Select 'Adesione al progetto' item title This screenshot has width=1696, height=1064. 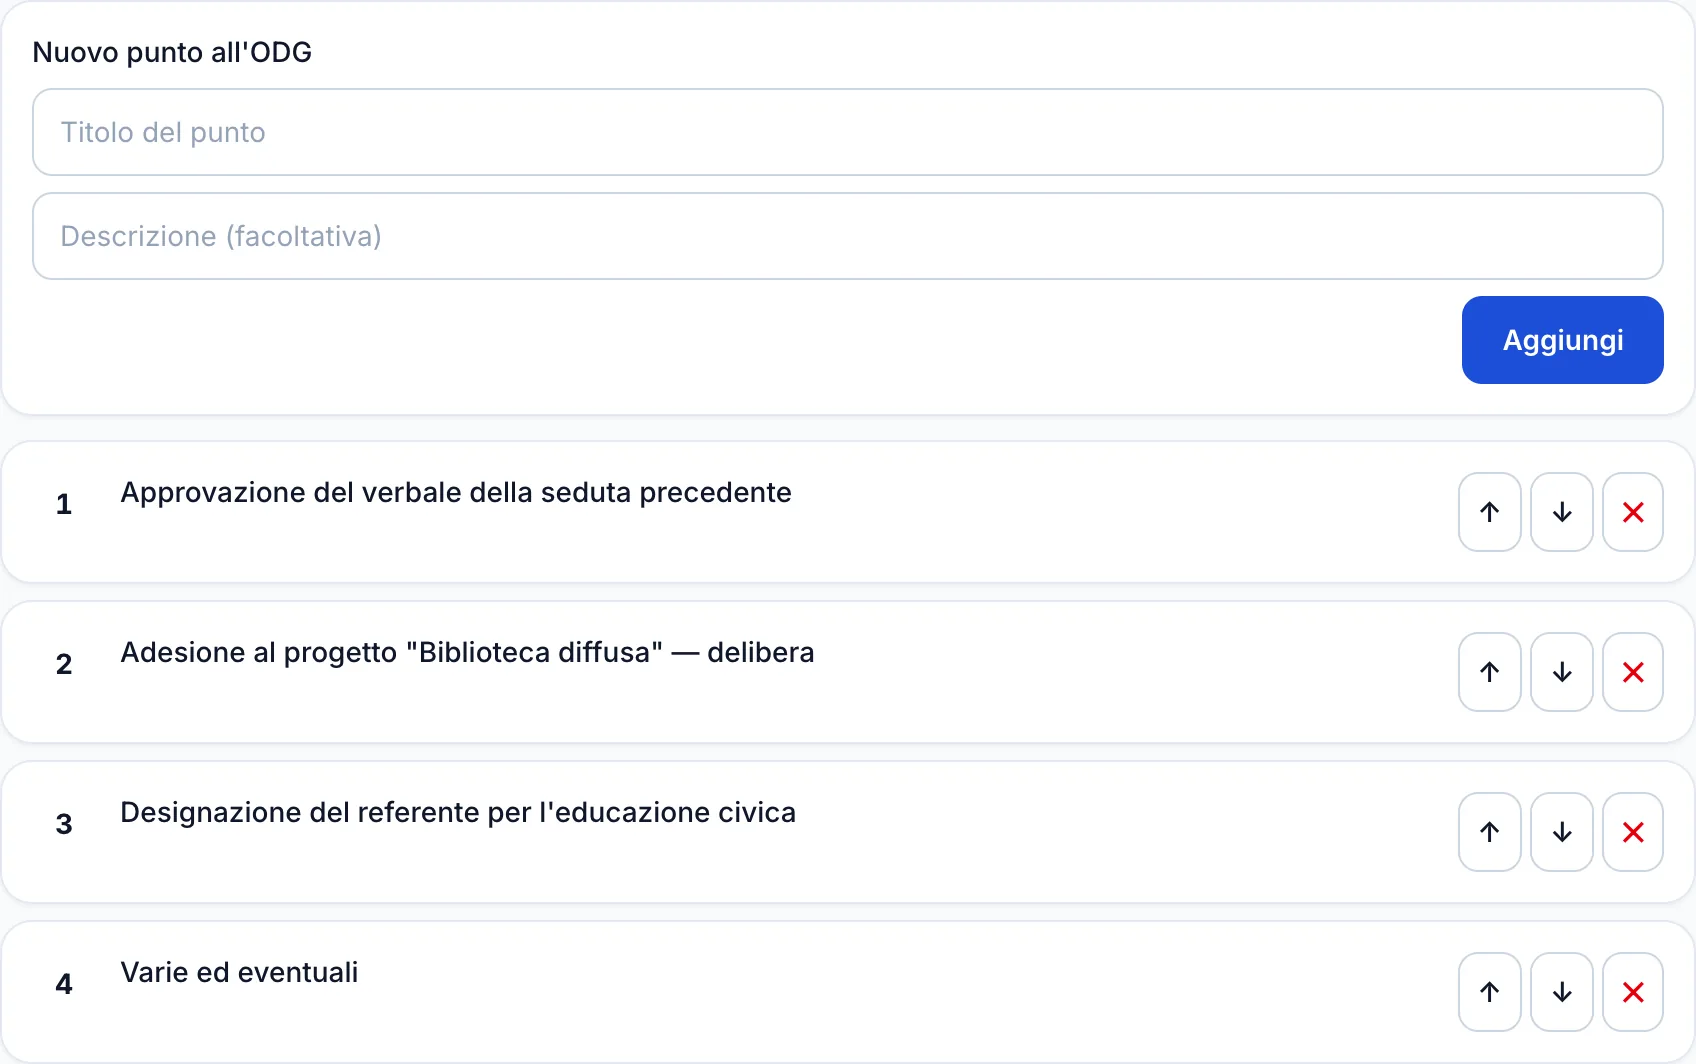[467, 652]
